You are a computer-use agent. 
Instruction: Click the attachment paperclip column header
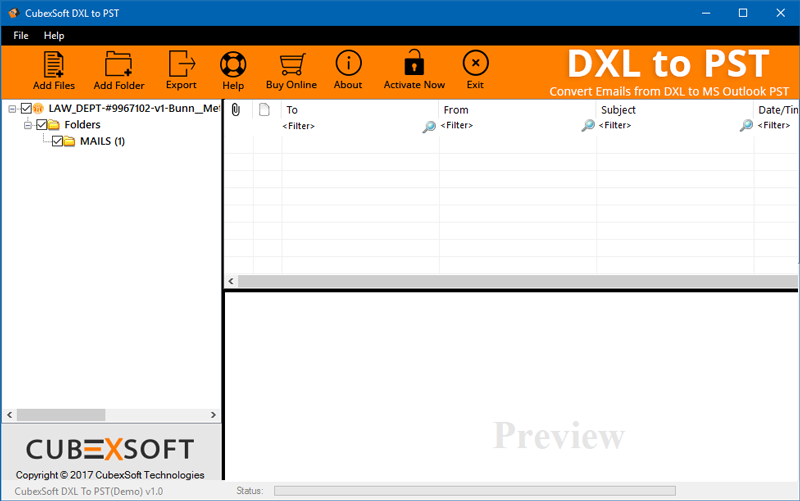tap(236, 110)
